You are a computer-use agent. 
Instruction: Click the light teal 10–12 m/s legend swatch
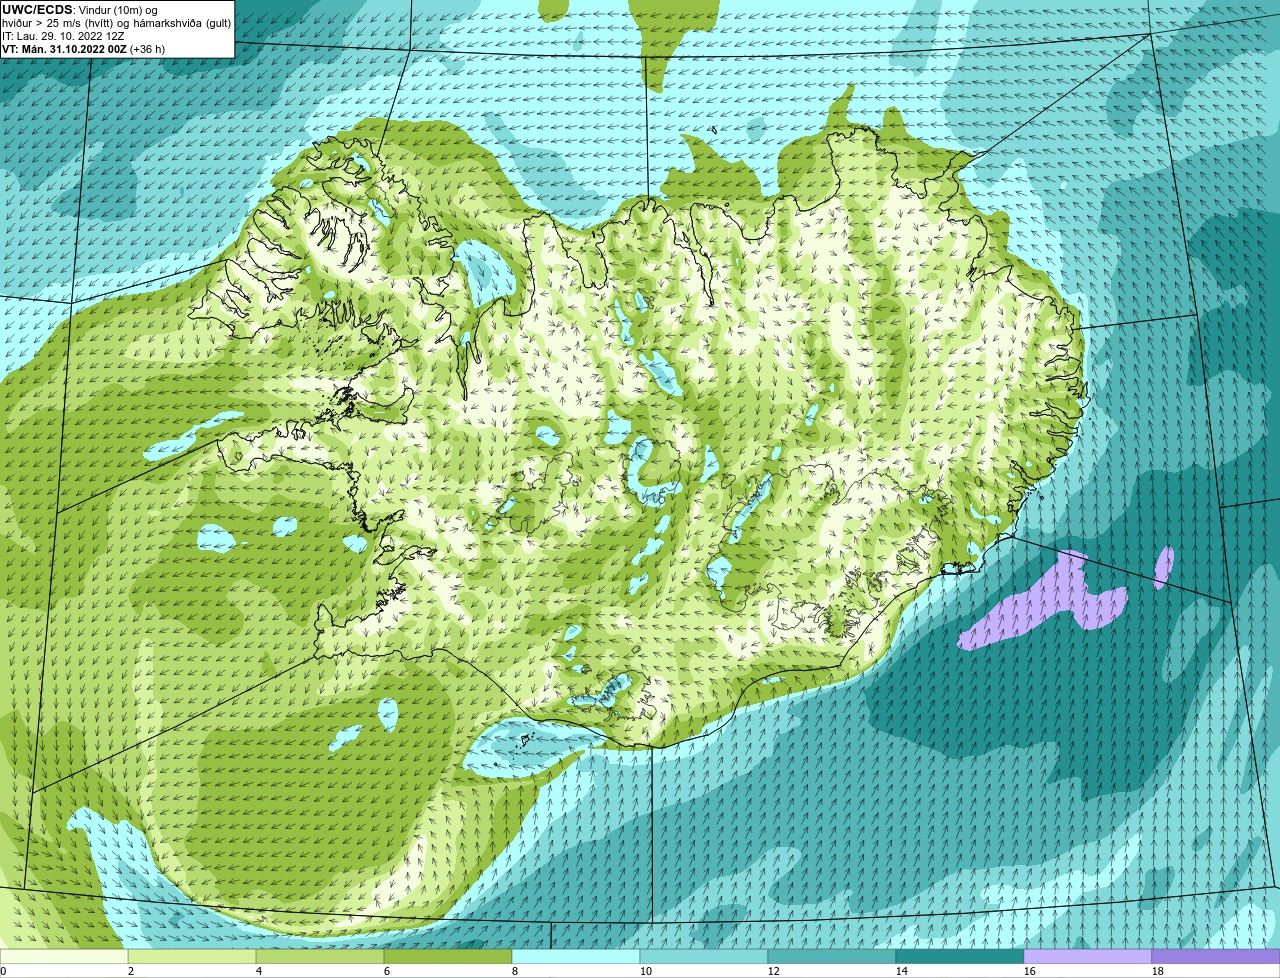[x=704, y=956]
